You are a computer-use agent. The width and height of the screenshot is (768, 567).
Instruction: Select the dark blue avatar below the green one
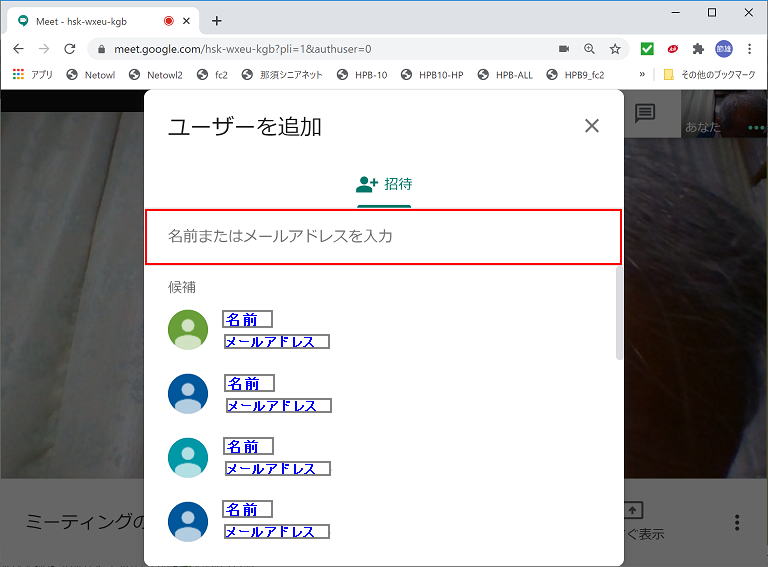(188, 394)
